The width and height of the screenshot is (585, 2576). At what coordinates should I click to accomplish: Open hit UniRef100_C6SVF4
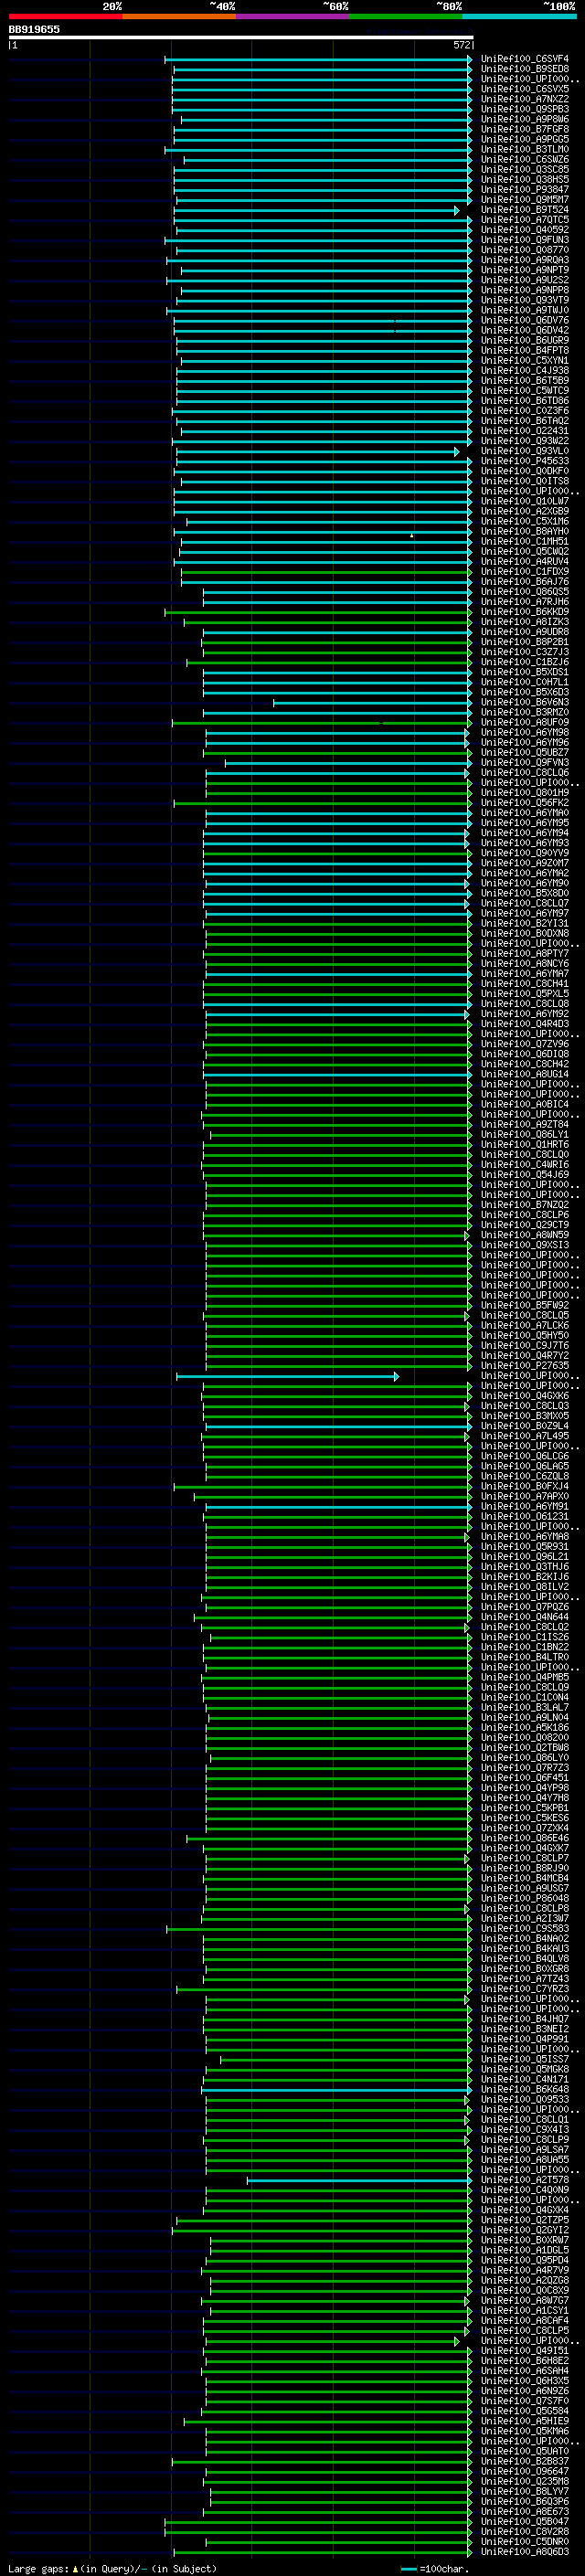point(525,59)
